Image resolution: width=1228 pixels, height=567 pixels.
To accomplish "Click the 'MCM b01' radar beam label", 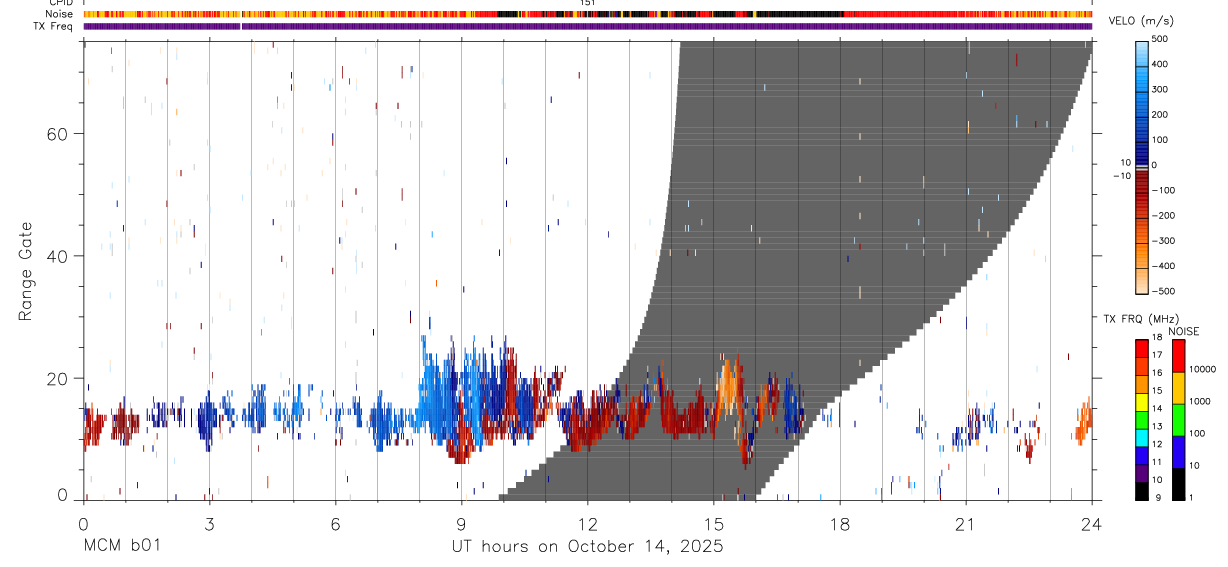I will pyautogui.click(x=121, y=546).
